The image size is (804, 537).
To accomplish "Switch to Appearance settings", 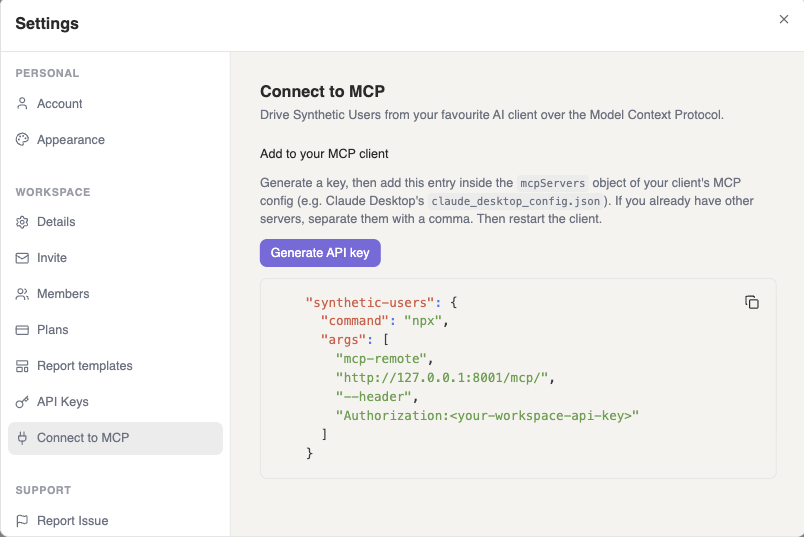I will coord(115,140).
